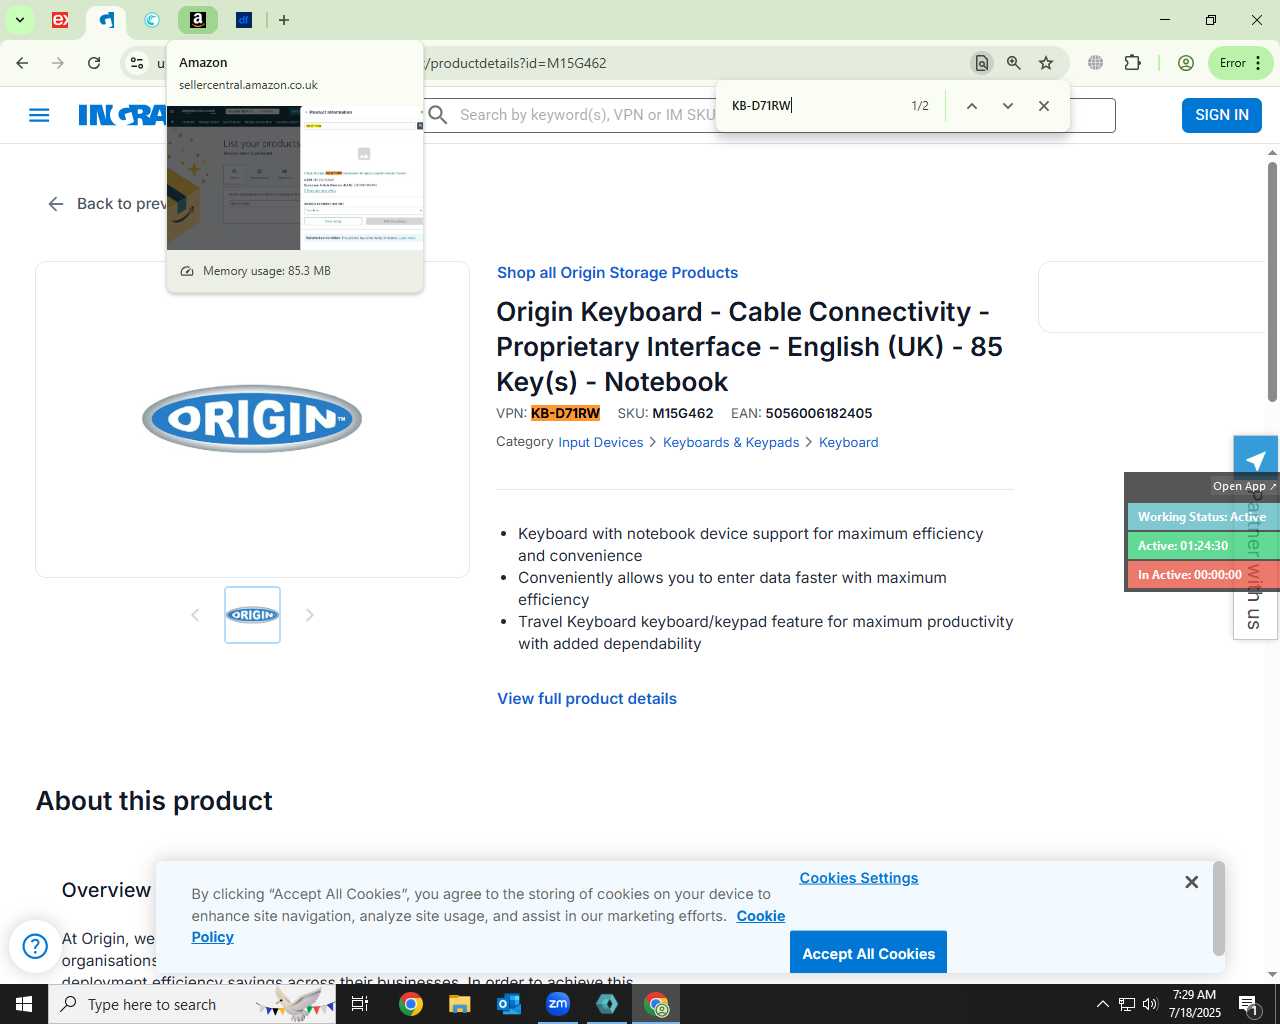This screenshot has width=1280, height=1024.
Task: Go back to previous page link
Action: click(x=106, y=204)
